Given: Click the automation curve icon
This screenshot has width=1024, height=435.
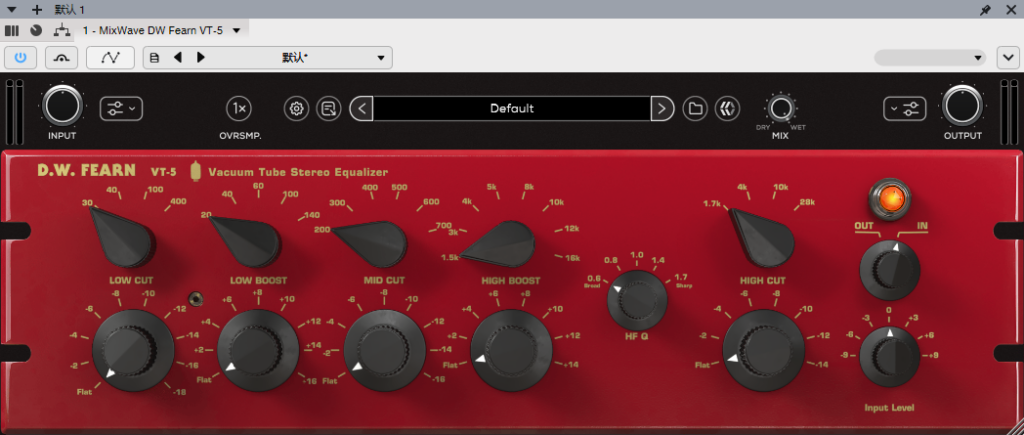Looking at the screenshot, I should [111, 58].
